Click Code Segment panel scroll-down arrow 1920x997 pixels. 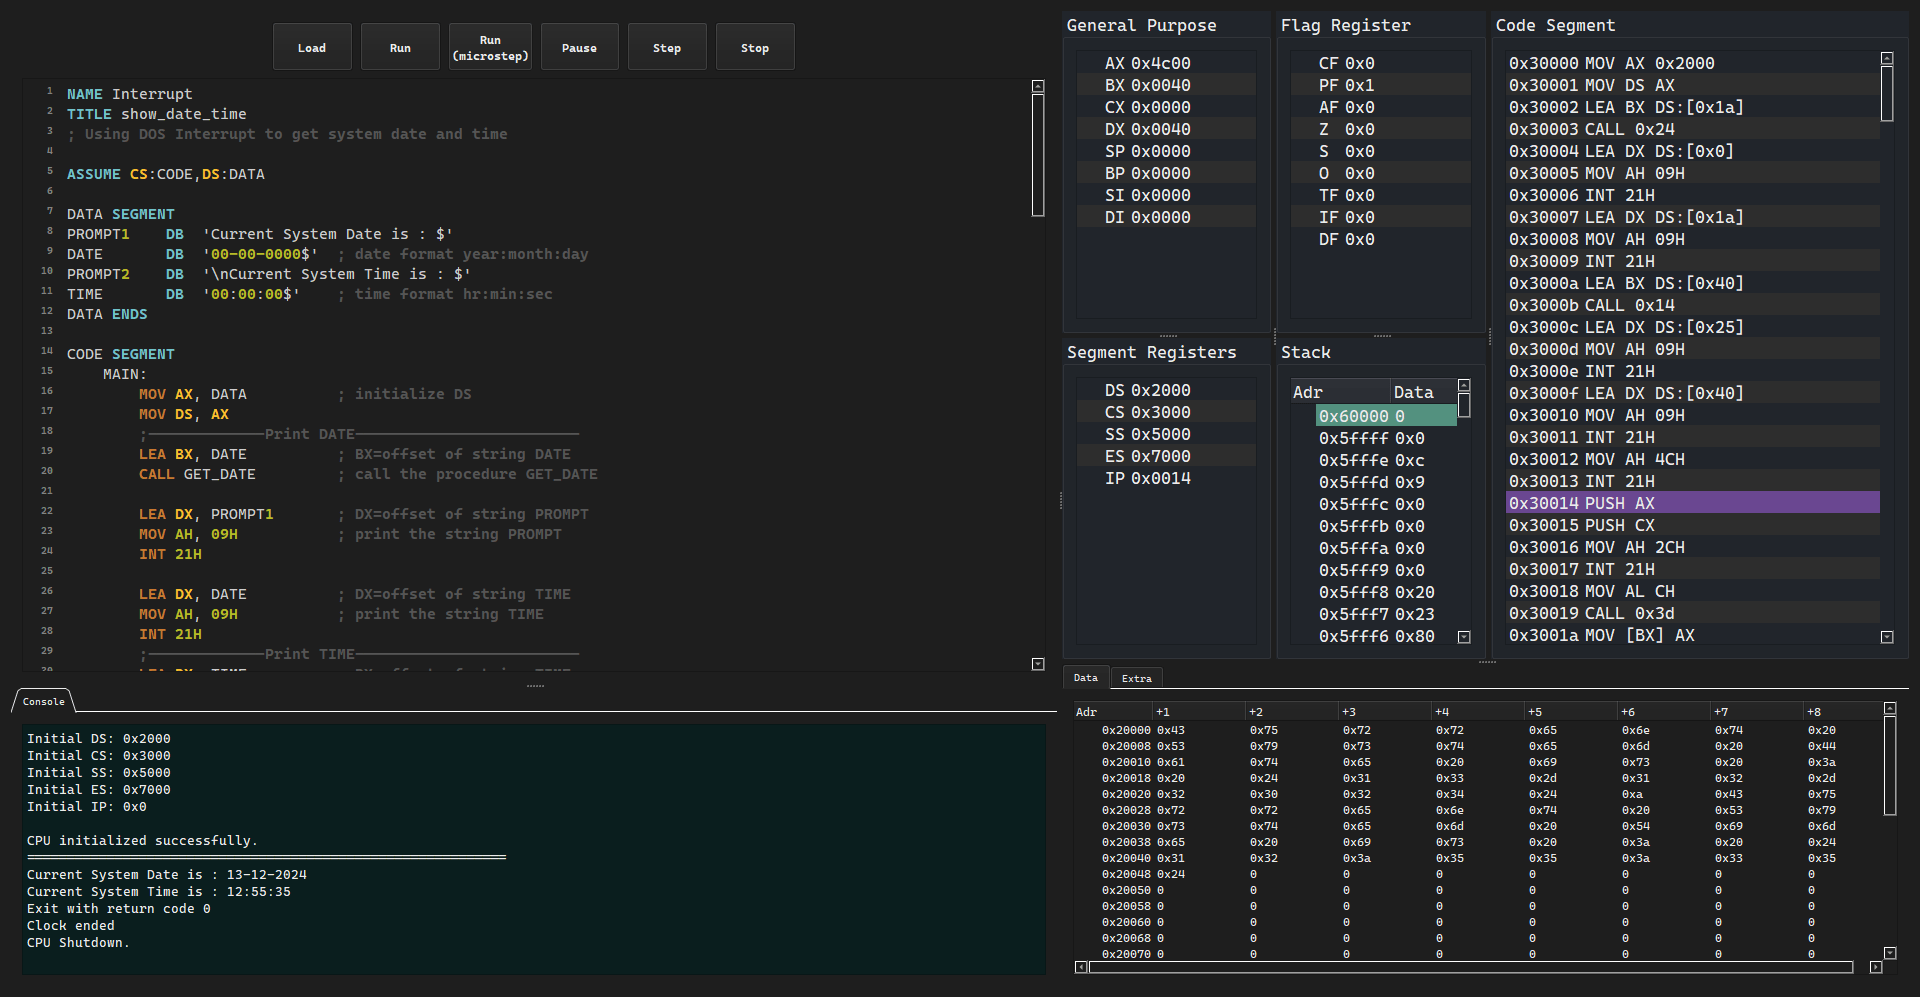pyautogui.click(x=1887, y=637)
